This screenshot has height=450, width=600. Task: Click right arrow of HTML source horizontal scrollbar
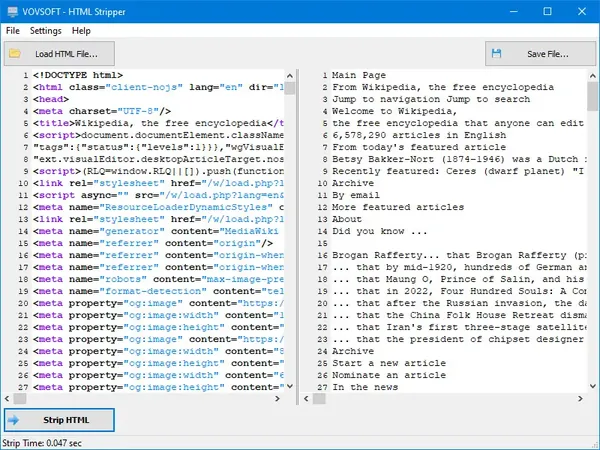277,399
